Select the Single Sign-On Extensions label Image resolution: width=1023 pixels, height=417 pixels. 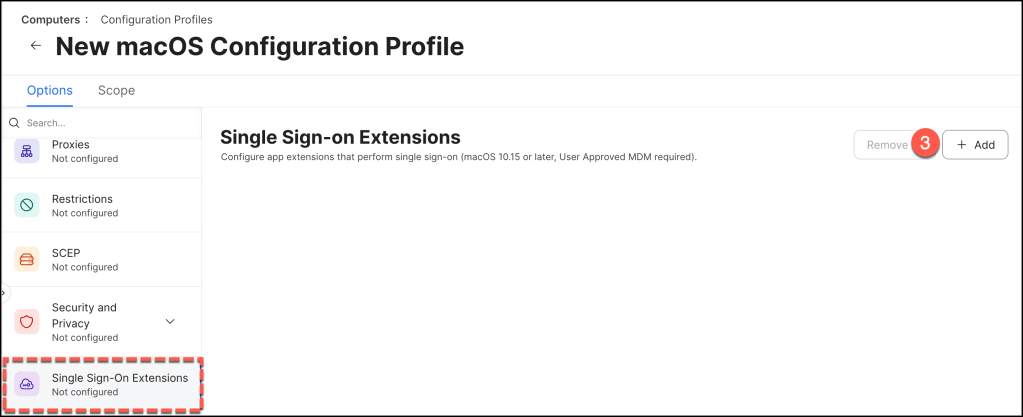point(120,378)
